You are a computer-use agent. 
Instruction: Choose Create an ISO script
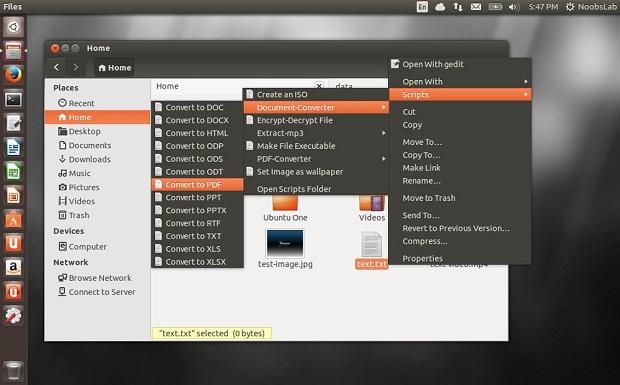tap(316, 94)
